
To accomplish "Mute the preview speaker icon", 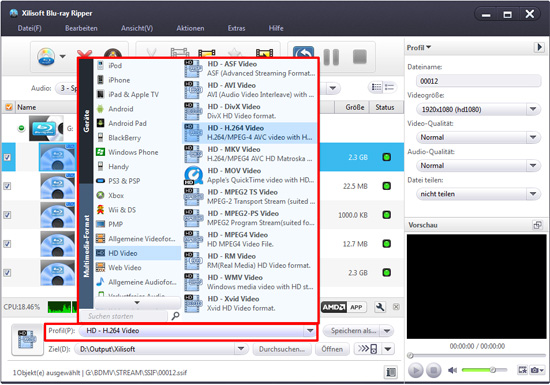I will [x=452, y=370].
